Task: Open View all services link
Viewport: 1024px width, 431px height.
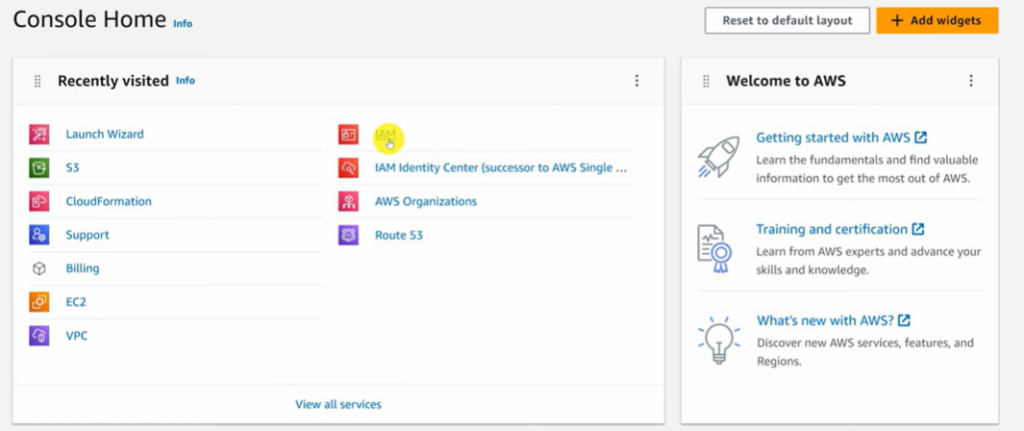Action: (338, 404)
